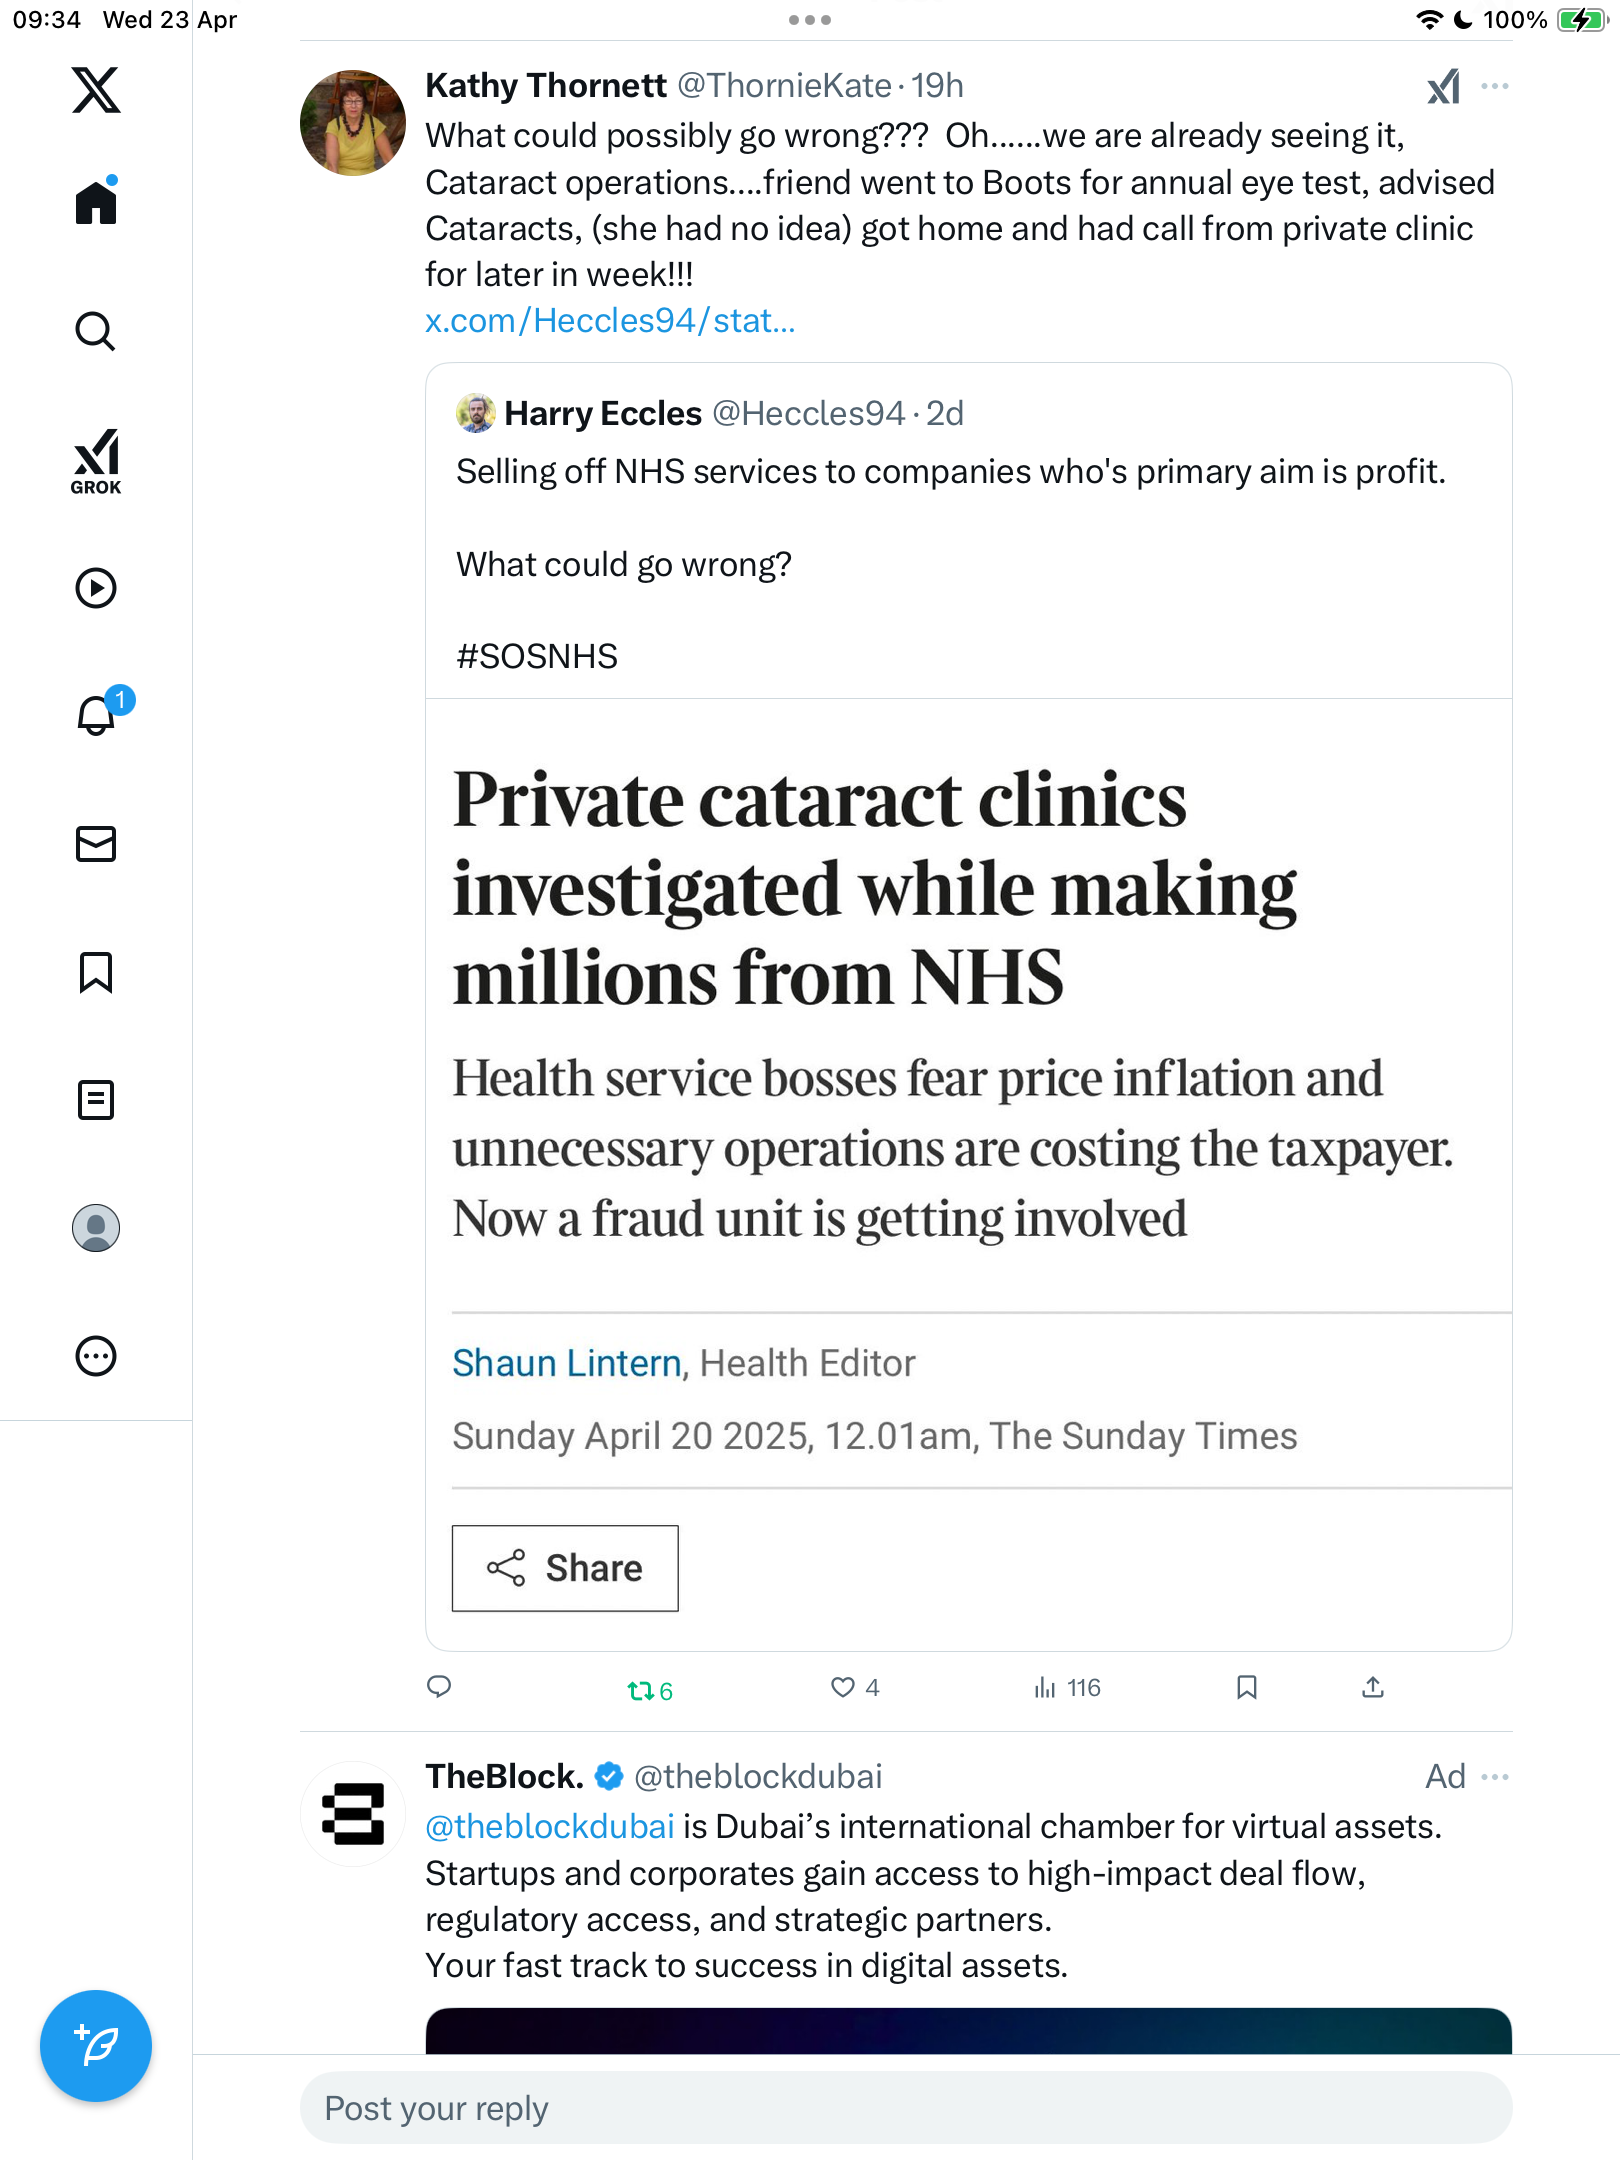Open the @theblockdubai mention link
This screenshot has width=1620, height=2160.
(549, 1827)
